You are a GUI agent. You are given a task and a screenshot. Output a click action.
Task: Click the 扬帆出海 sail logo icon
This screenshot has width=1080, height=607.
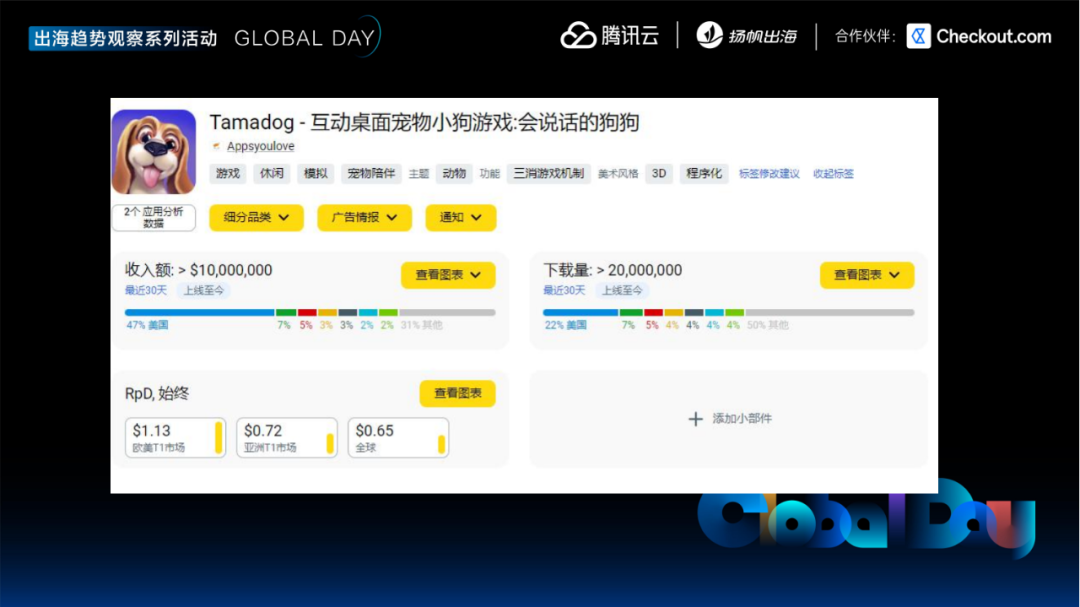point(709,35)
